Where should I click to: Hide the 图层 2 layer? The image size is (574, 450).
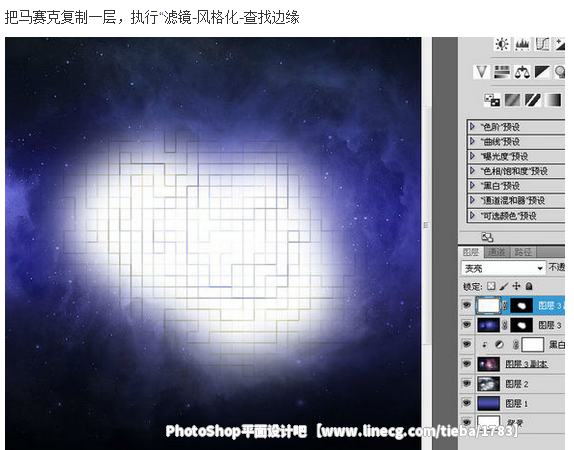click(466, 383)
